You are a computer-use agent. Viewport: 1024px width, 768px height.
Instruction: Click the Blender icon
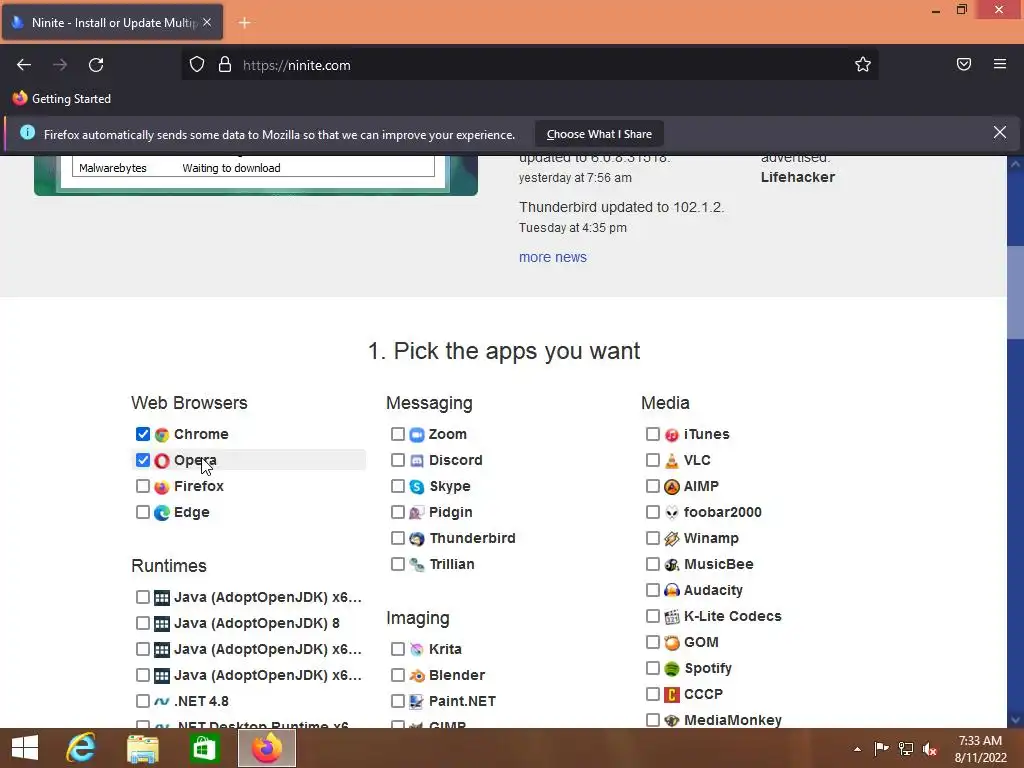point(417,675)
